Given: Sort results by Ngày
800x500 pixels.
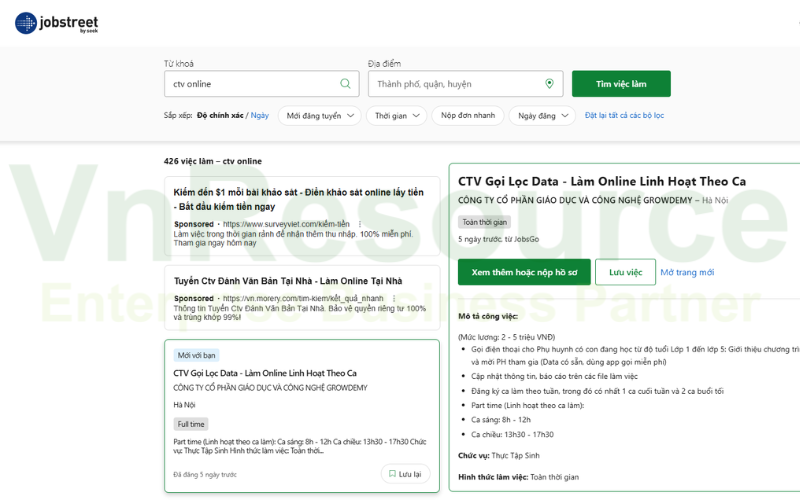Looking at the screenshot, I should (260, 116).
